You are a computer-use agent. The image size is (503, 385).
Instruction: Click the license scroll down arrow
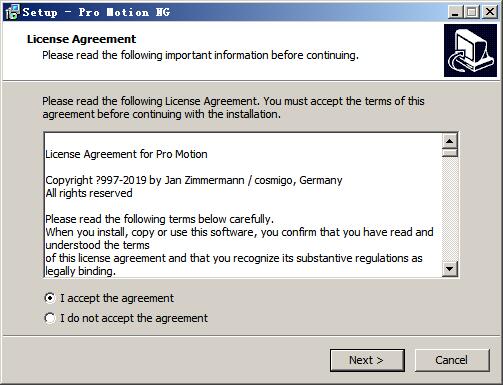click(x=450, y=269)
